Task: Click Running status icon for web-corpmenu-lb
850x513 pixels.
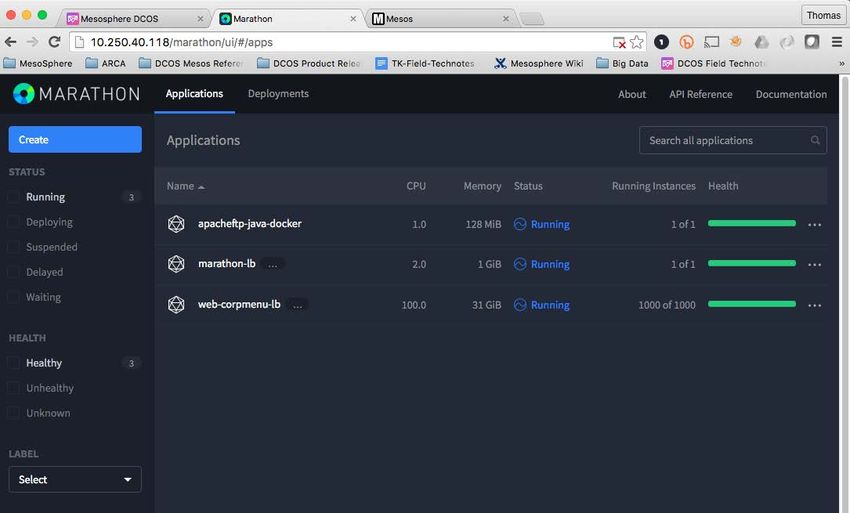Action: (x=520, y=305)
